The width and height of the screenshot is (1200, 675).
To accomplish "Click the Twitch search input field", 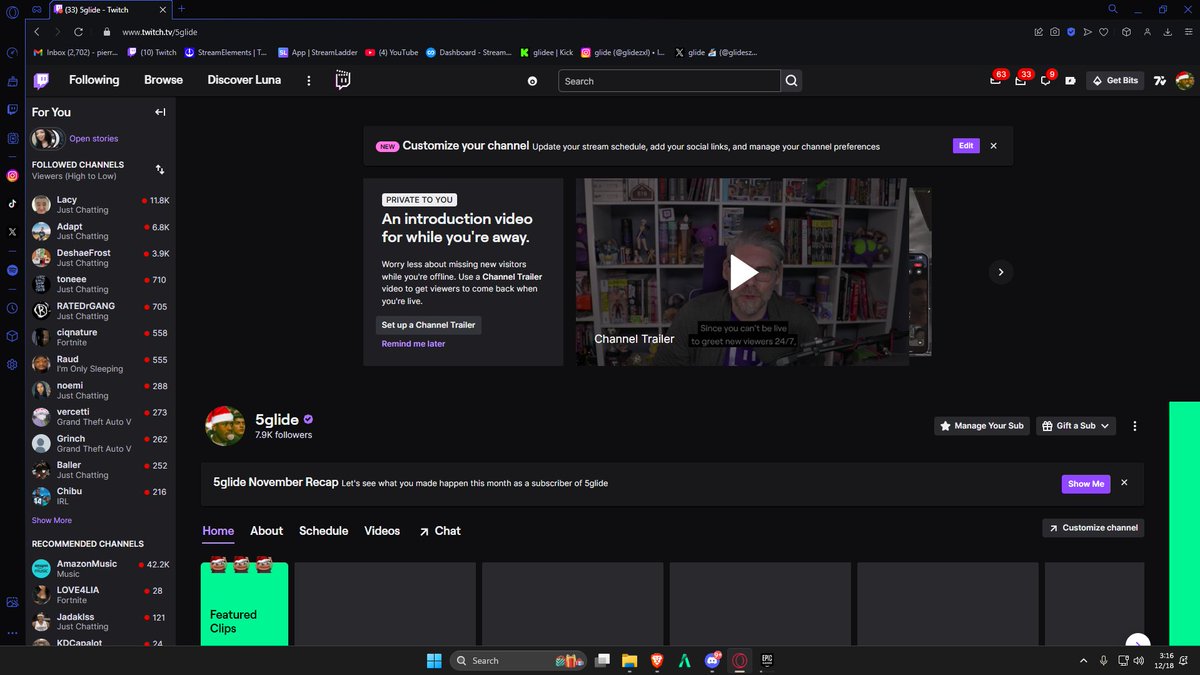I will (x=669, y=81).
